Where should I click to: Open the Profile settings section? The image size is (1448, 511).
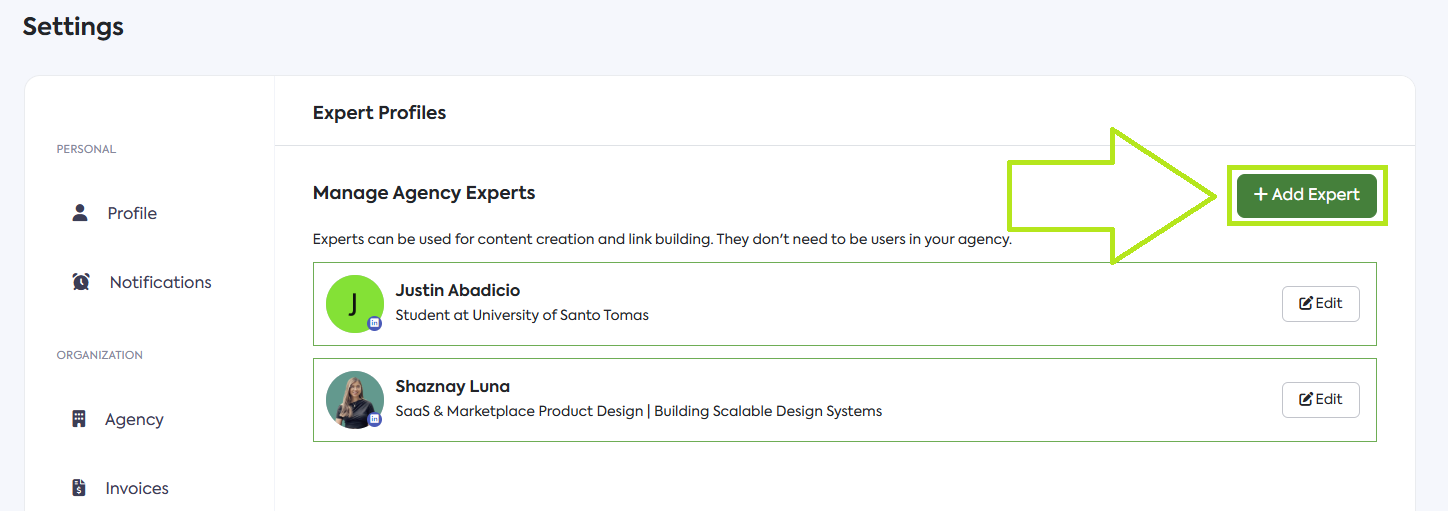pyautogui.click(x=132, y=213)
